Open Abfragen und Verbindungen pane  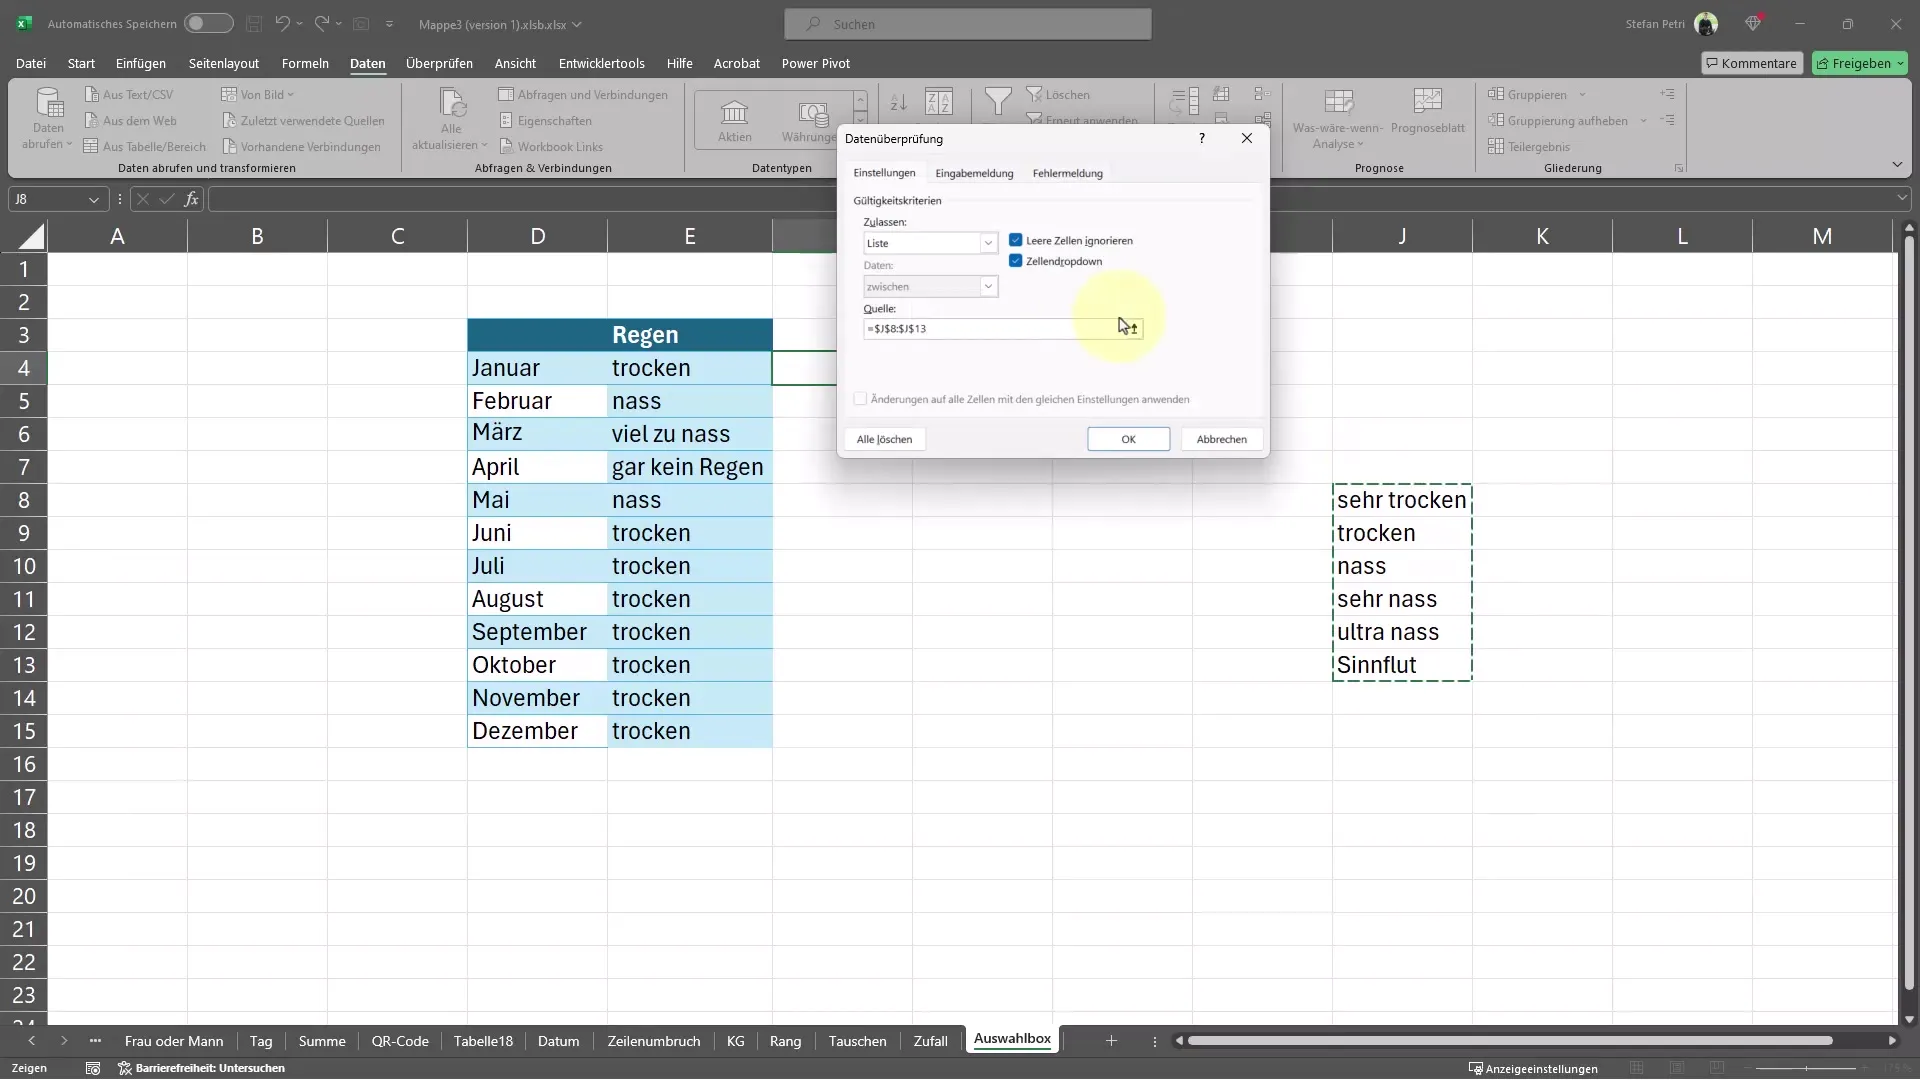(x=583, y=94)
